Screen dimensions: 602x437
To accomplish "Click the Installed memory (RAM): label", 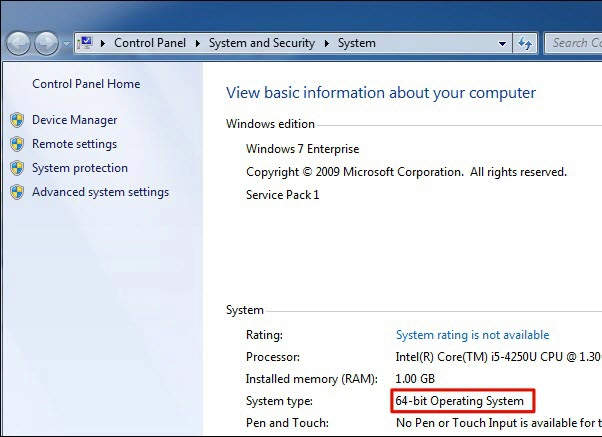I will pos(312,379).
